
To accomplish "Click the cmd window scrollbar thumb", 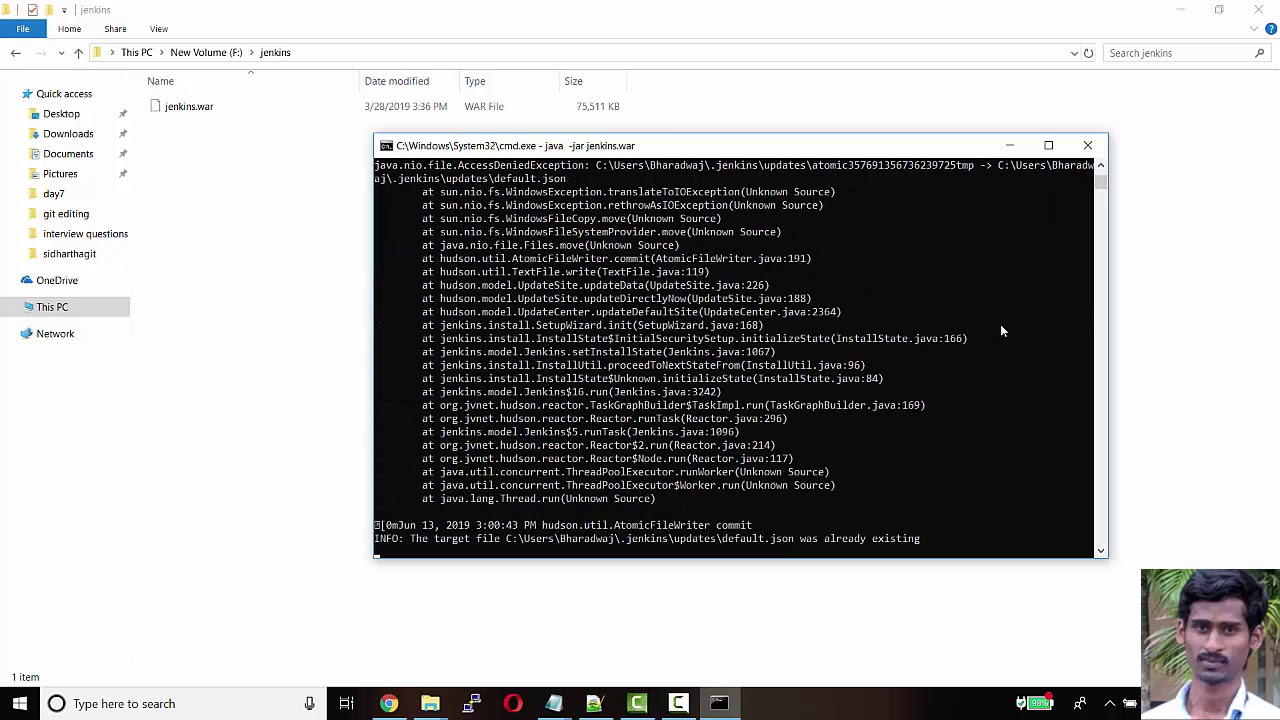I will [x=1101, y=181].
